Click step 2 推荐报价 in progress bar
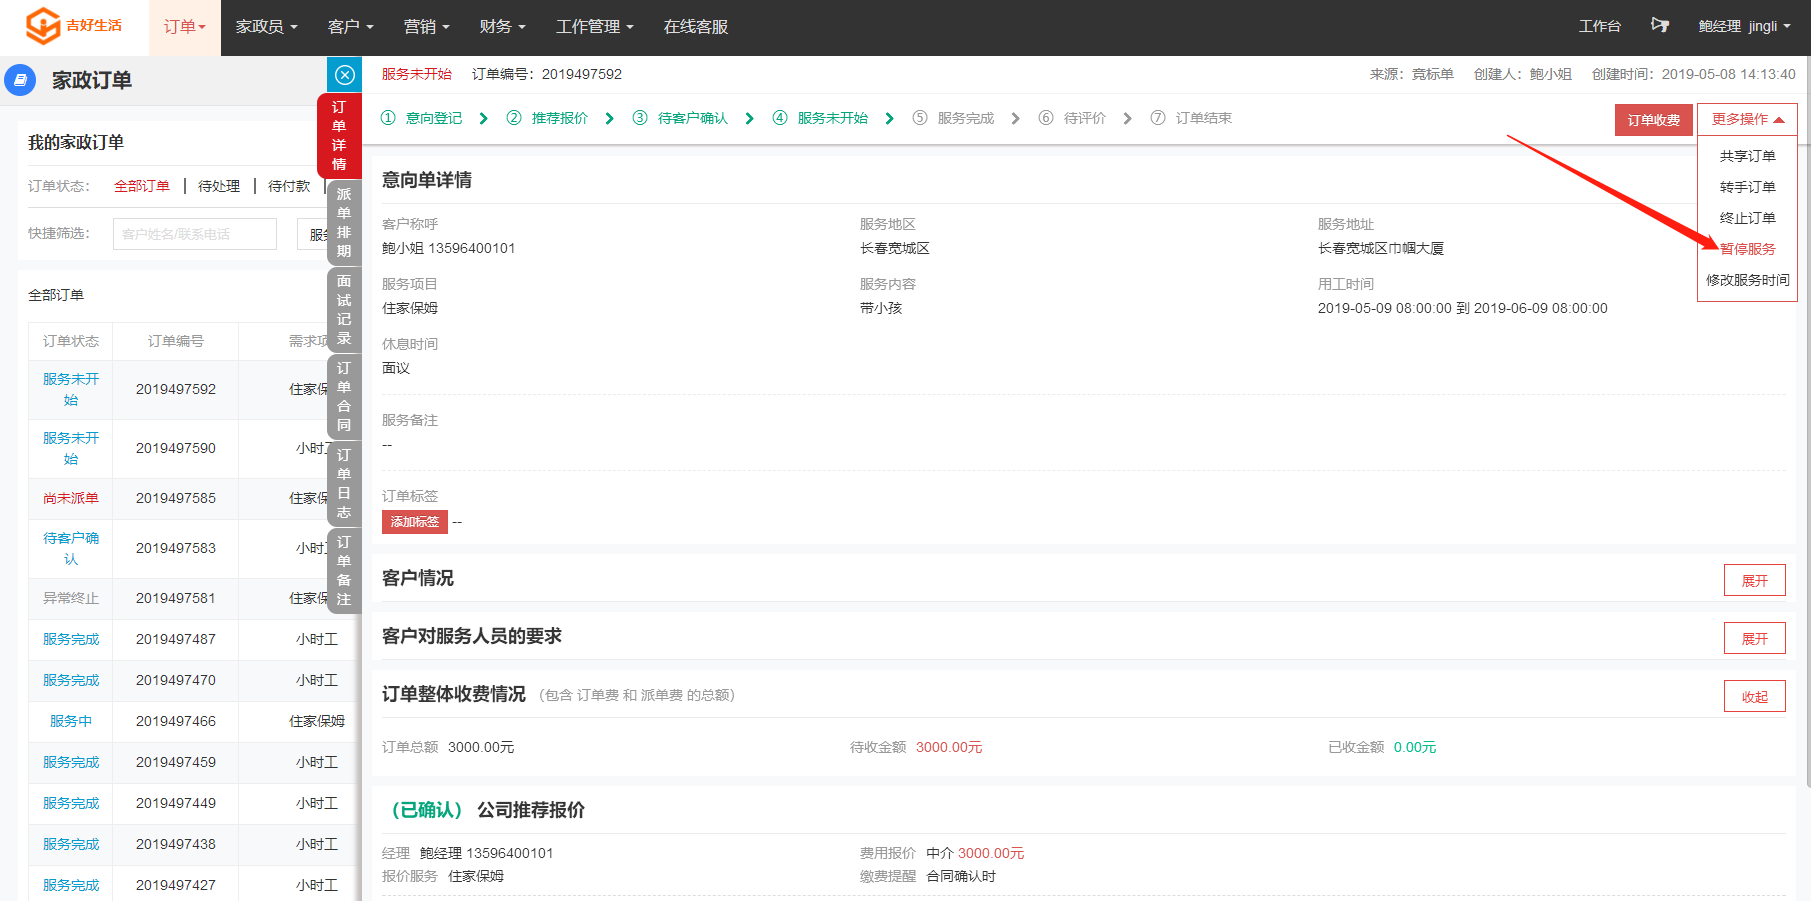This screenshot has width=1811, height=901. [x=548, y=118]
